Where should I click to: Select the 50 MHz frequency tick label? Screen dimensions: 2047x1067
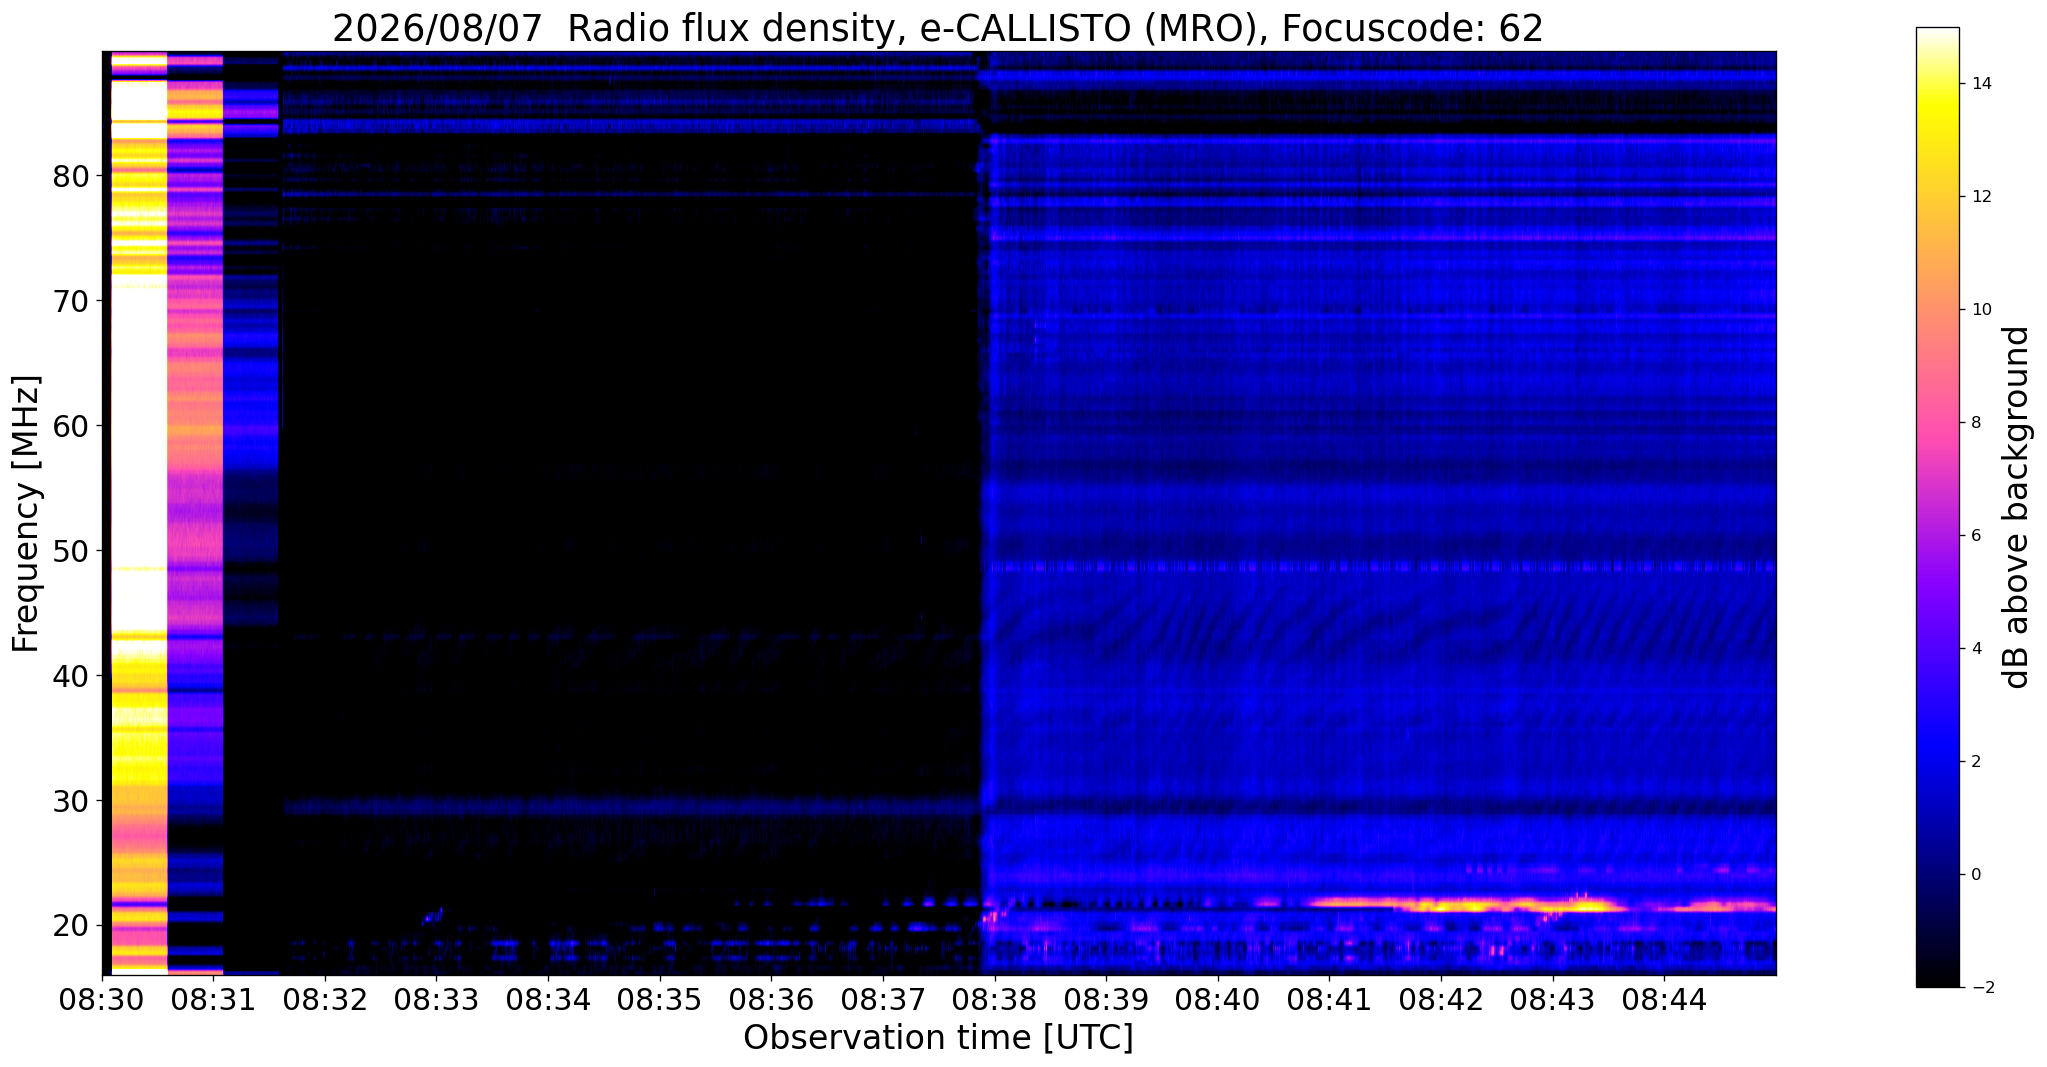point(70,551)
